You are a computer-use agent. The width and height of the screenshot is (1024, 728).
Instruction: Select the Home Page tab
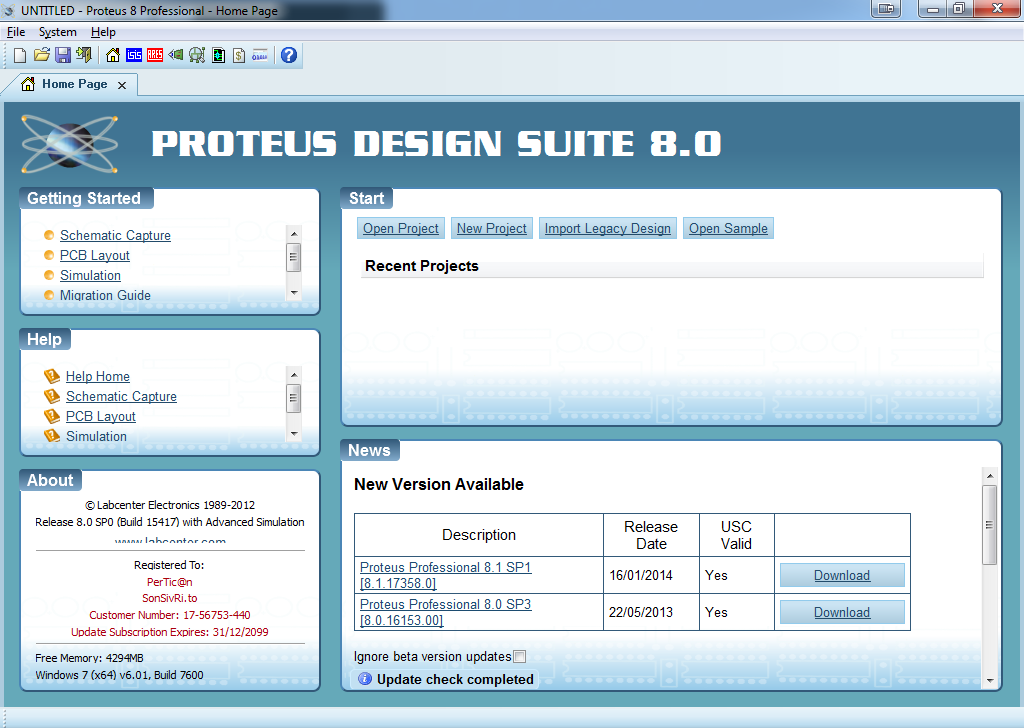coord(70,84)
